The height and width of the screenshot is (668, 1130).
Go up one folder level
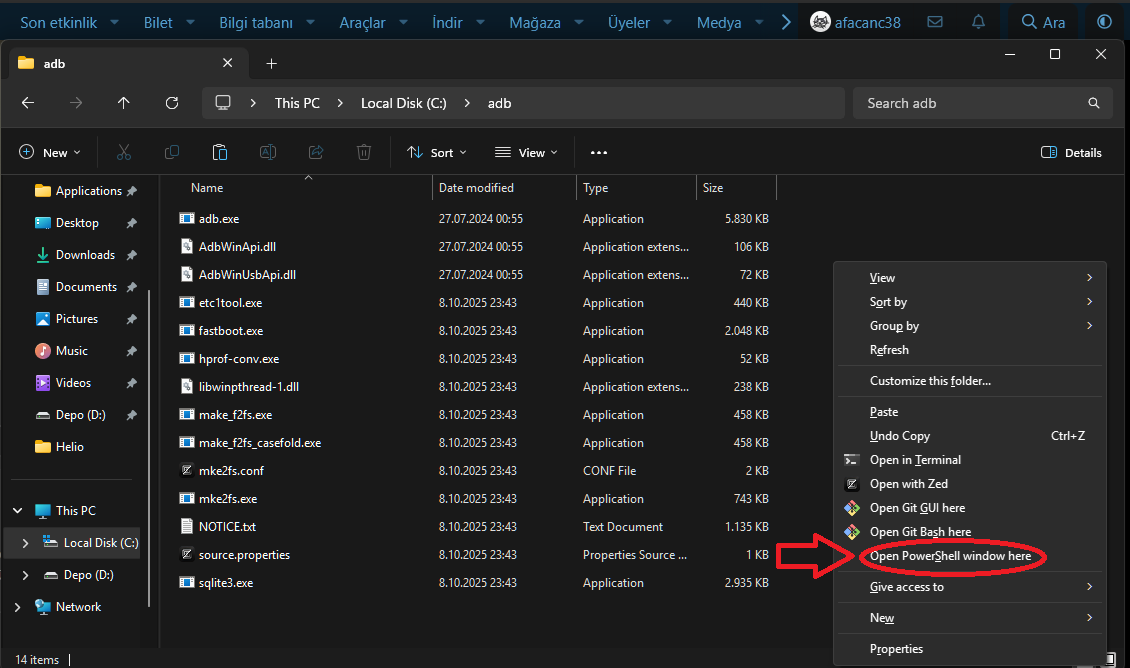click(x=124, y=103)
